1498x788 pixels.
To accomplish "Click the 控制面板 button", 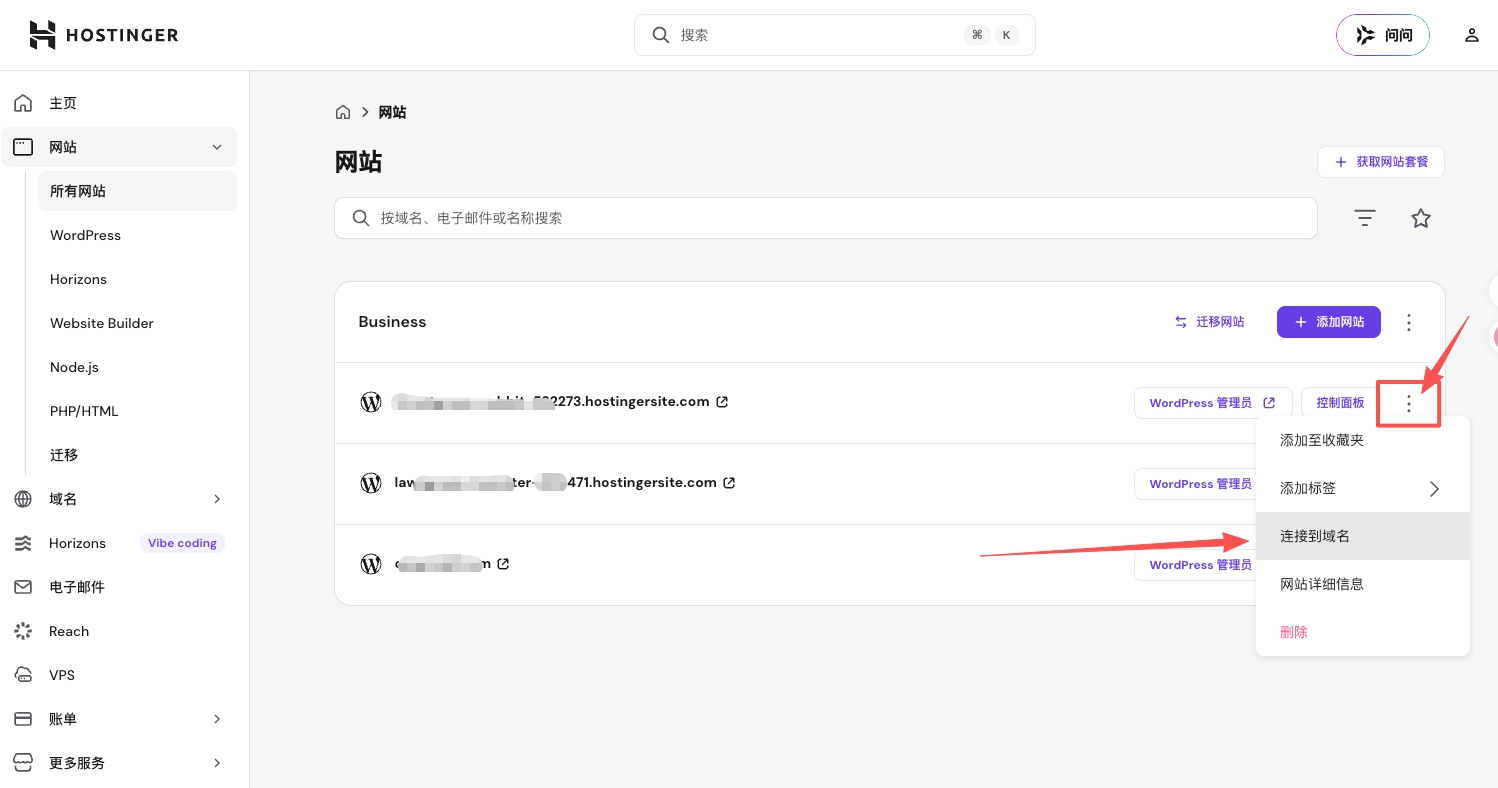I will point(1341,403).
